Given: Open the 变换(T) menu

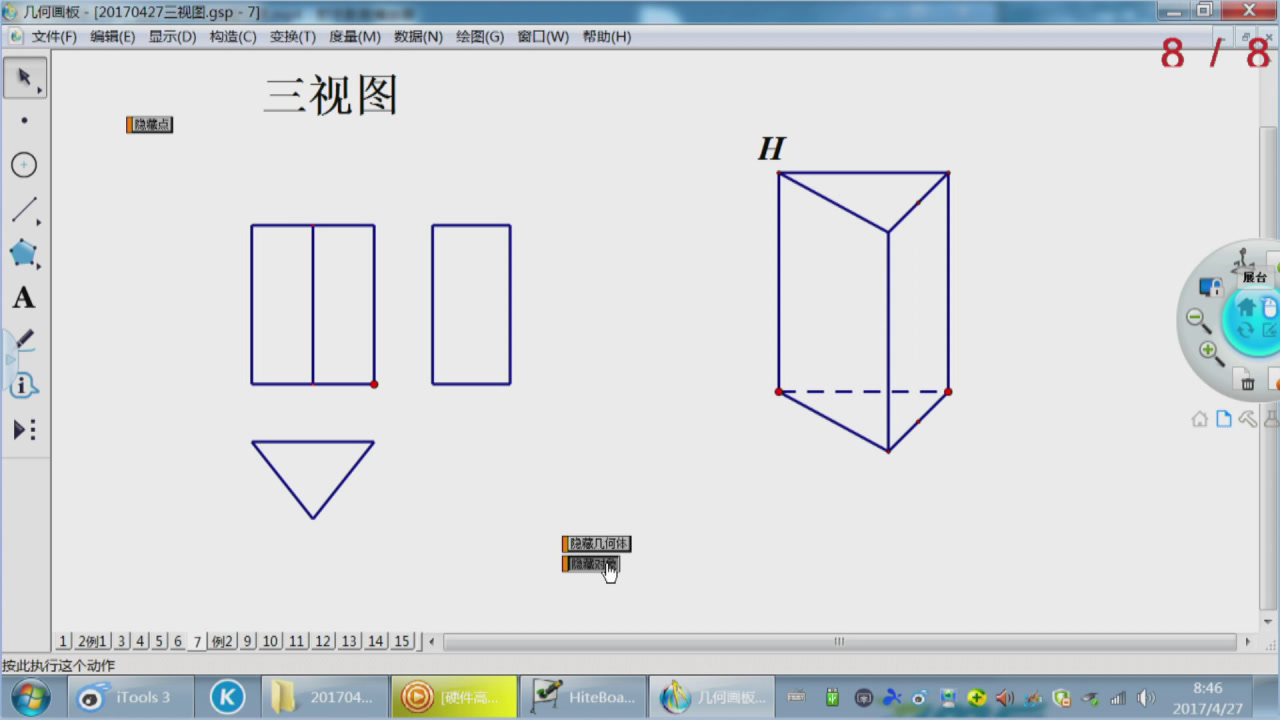Looking at the screenshot, I should (292, 36).
